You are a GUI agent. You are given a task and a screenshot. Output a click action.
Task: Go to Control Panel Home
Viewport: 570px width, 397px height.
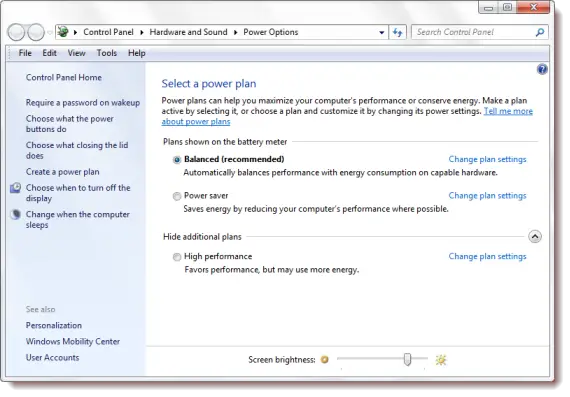point(64,77)
